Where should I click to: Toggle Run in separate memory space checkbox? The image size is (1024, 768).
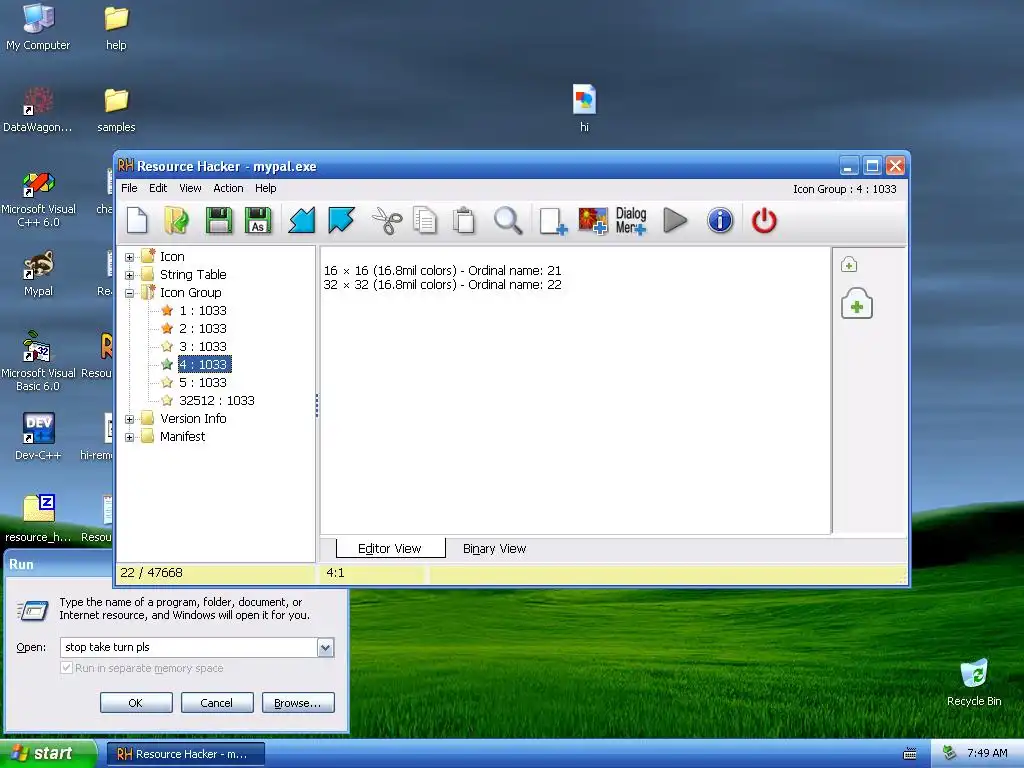[x=66, y=668]
